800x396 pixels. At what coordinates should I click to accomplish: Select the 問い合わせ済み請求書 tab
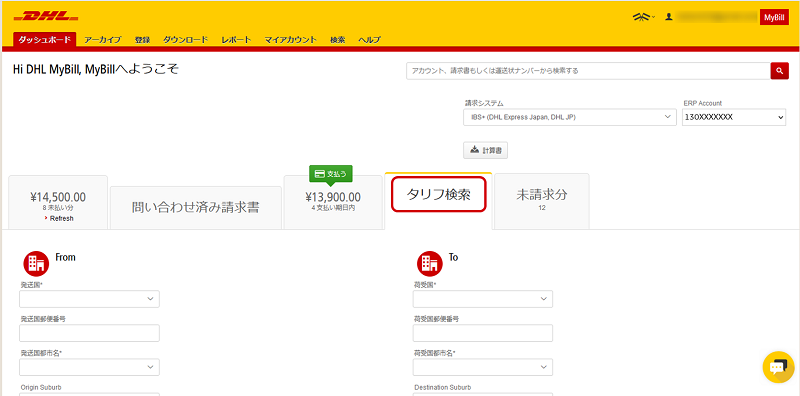pos(196,208)
